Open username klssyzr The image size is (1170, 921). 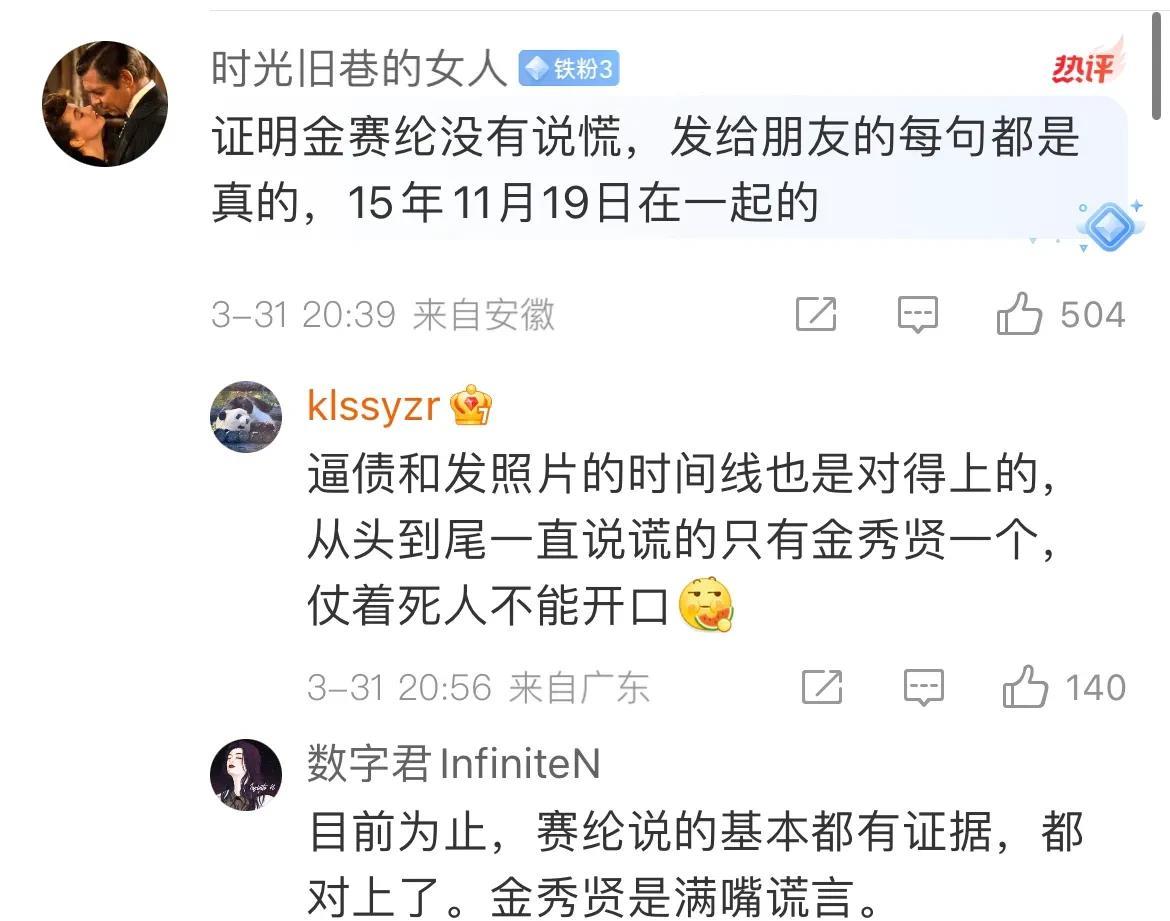tap(373, 406)
